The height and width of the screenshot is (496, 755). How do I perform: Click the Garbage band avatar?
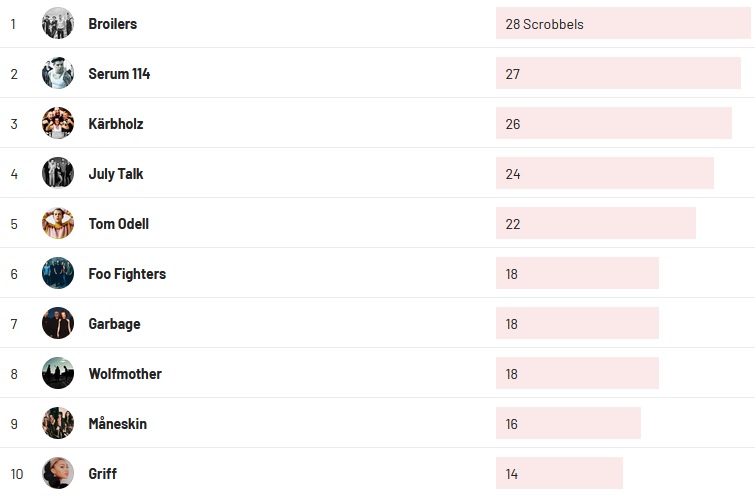[58, 323]
